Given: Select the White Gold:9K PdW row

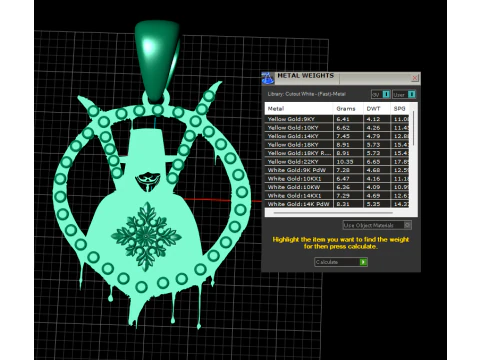Looking at the screenshot, I should coord(337,170).
